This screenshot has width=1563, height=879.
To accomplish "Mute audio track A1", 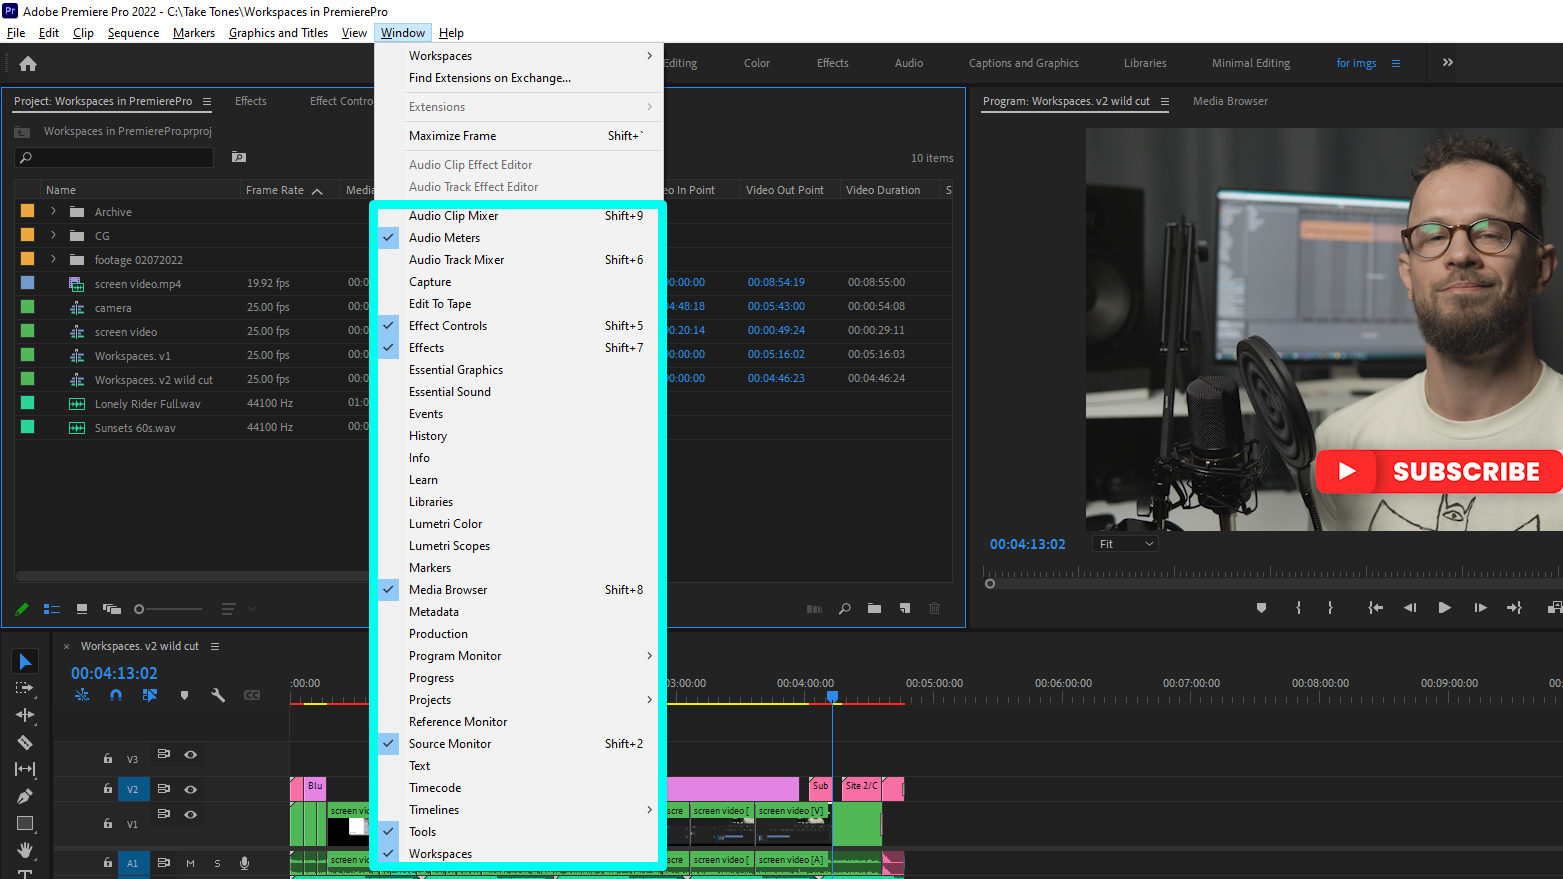I will [x=190, y=863].
